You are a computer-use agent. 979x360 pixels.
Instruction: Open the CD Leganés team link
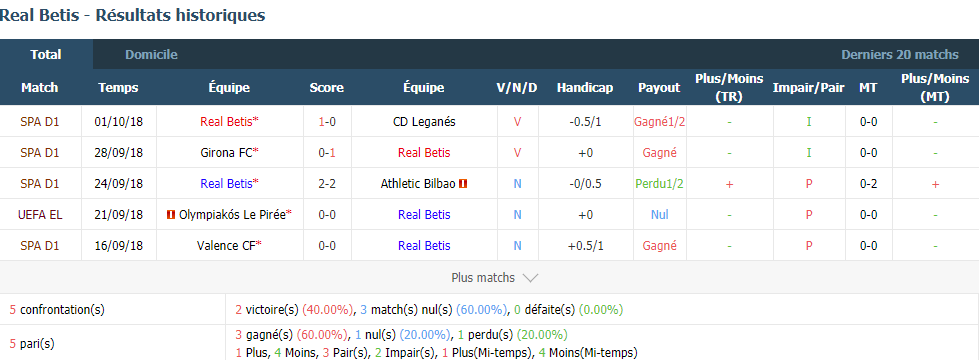[424, 122]
